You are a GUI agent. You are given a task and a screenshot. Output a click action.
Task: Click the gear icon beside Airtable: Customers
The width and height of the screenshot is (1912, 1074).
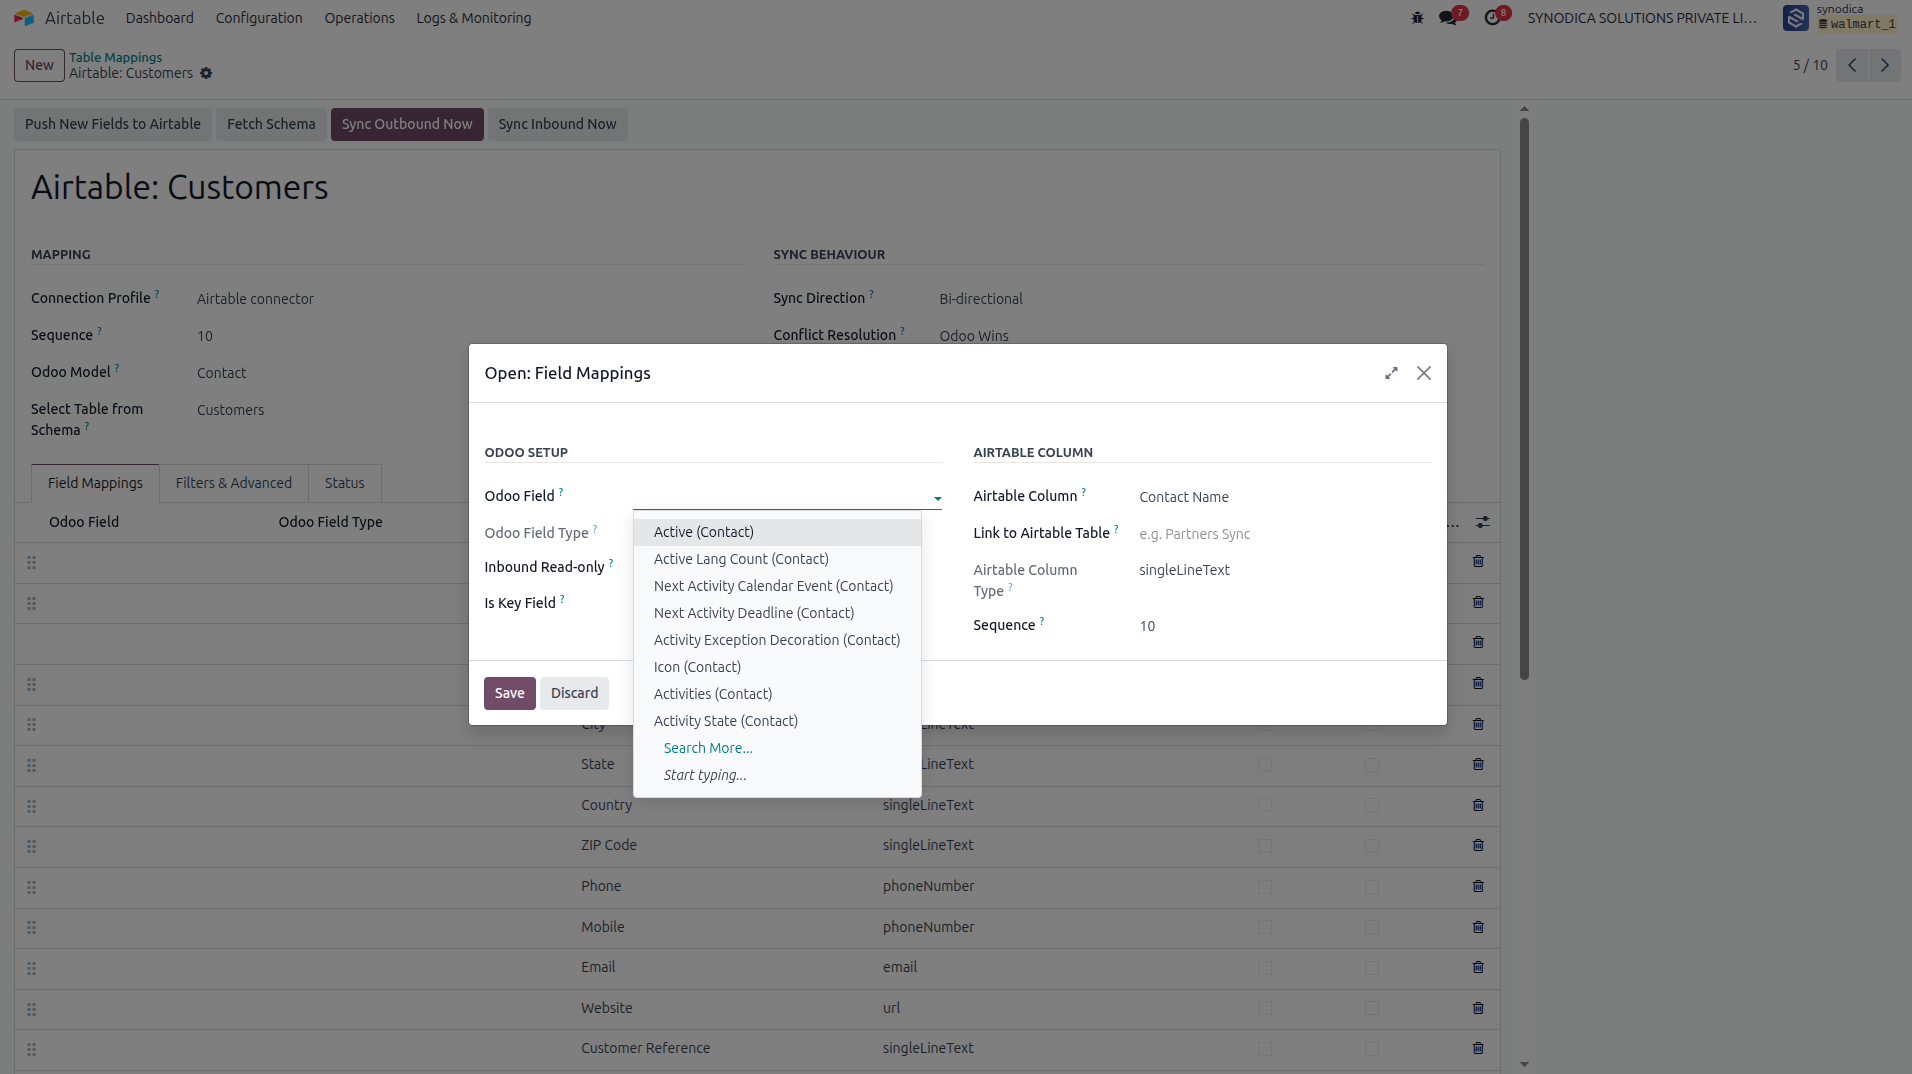coord(206,73)
